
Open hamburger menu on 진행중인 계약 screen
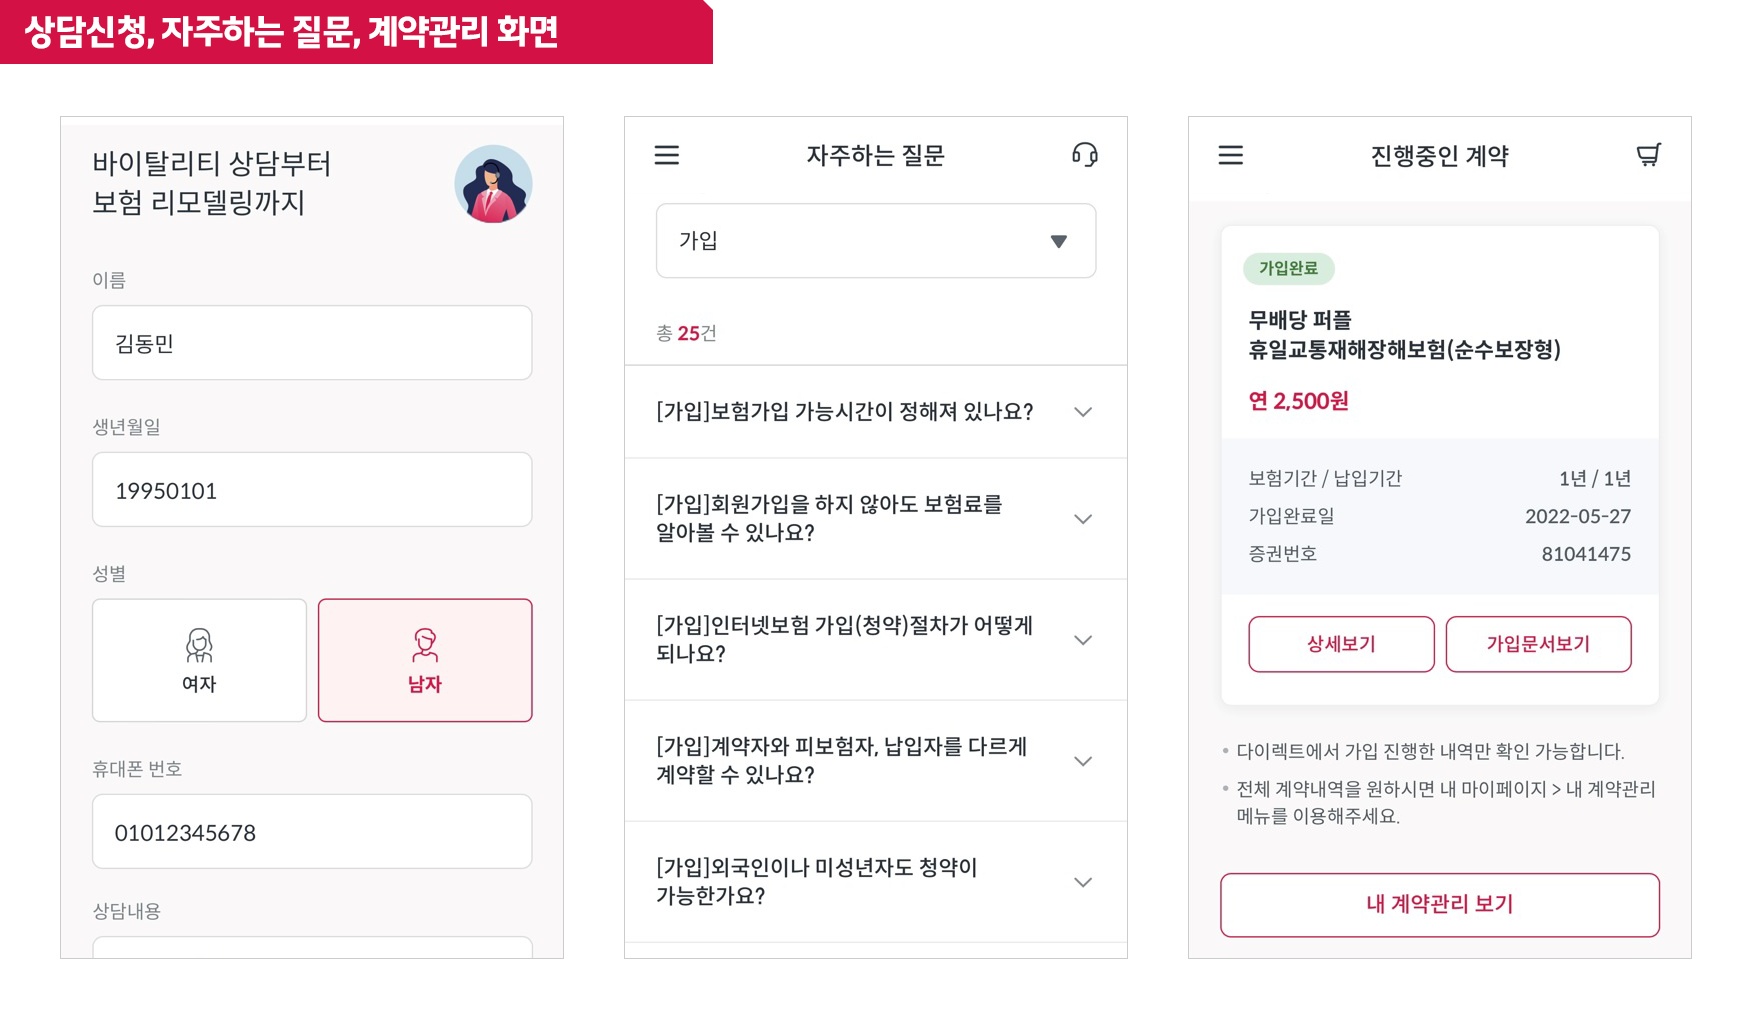point(1231,155)
